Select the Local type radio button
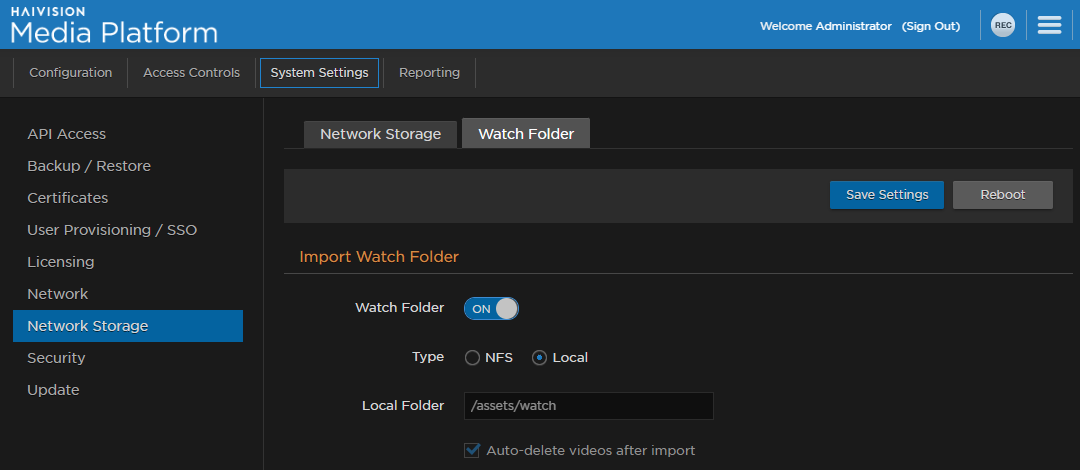Image resolution: width=1080 pixels, height=470 pixels. 540,358
